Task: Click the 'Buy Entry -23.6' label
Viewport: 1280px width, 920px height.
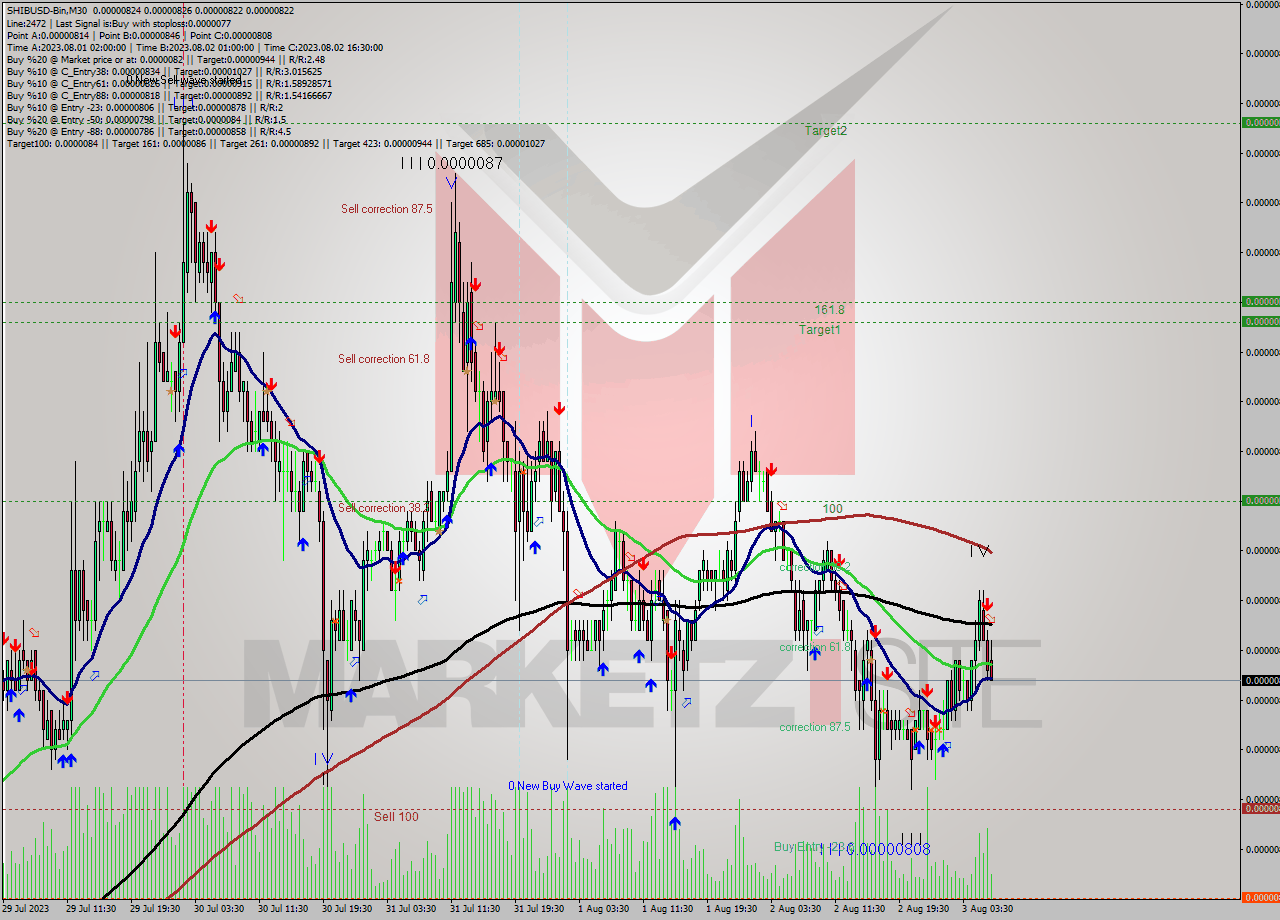Action: click(812, 847)
